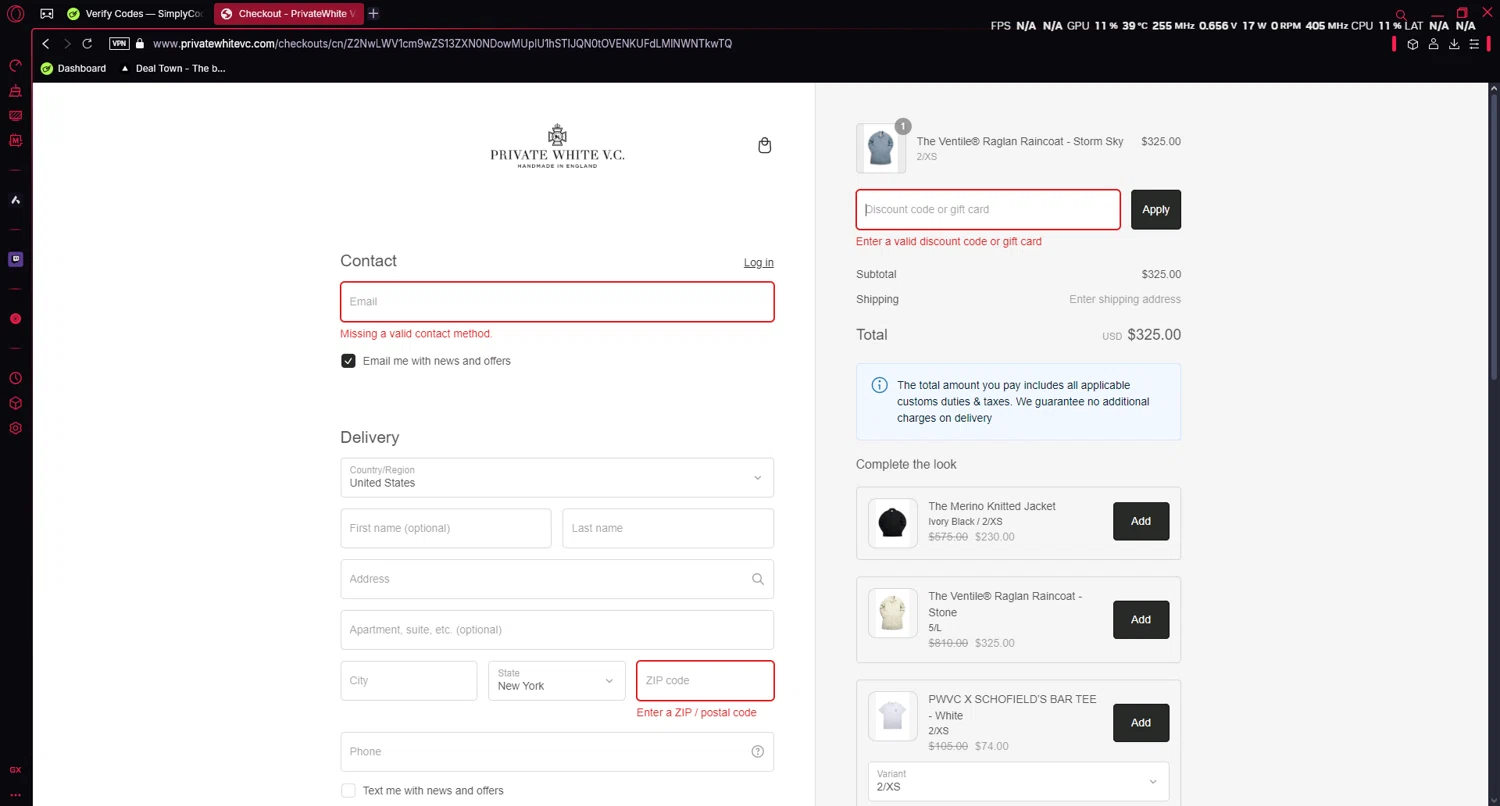The width and height of the screenshot is (1500, 806).
Task: Open the Variant 2/XS dropdown
Action: (x=1018, y=782)
